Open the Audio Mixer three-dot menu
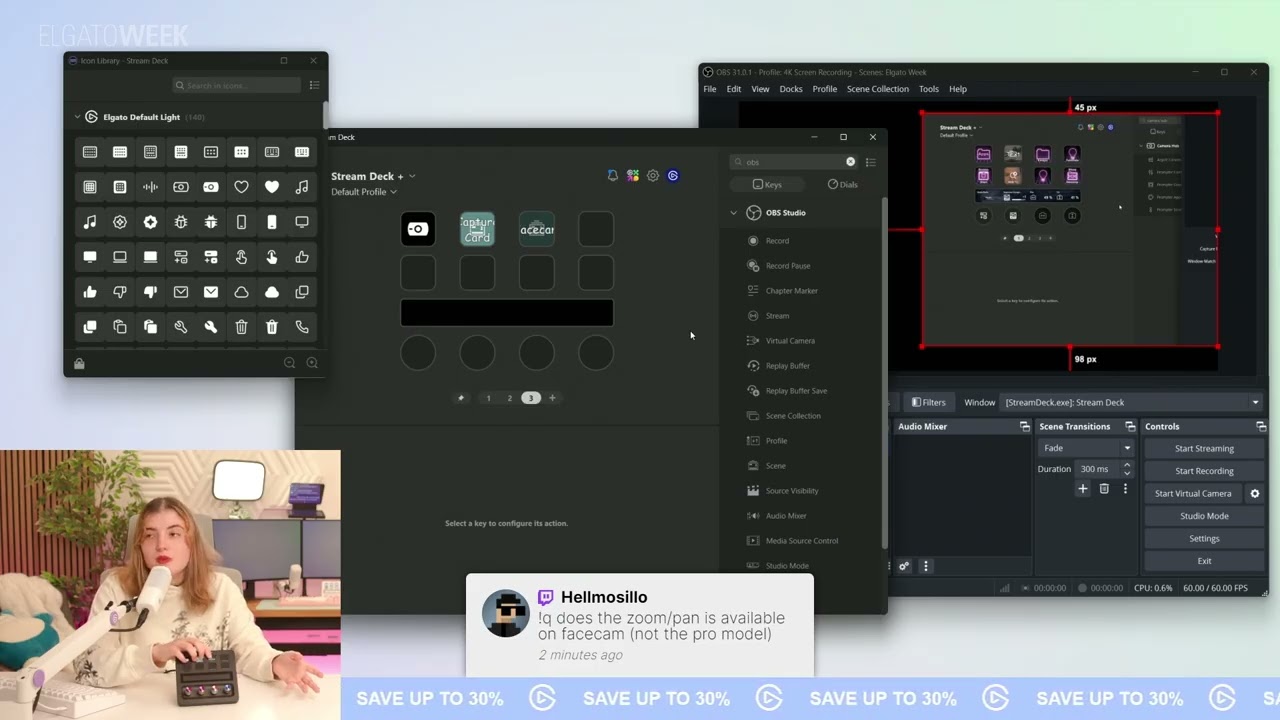The height and width of the screenshot is (720, 1280). (926, 566)
